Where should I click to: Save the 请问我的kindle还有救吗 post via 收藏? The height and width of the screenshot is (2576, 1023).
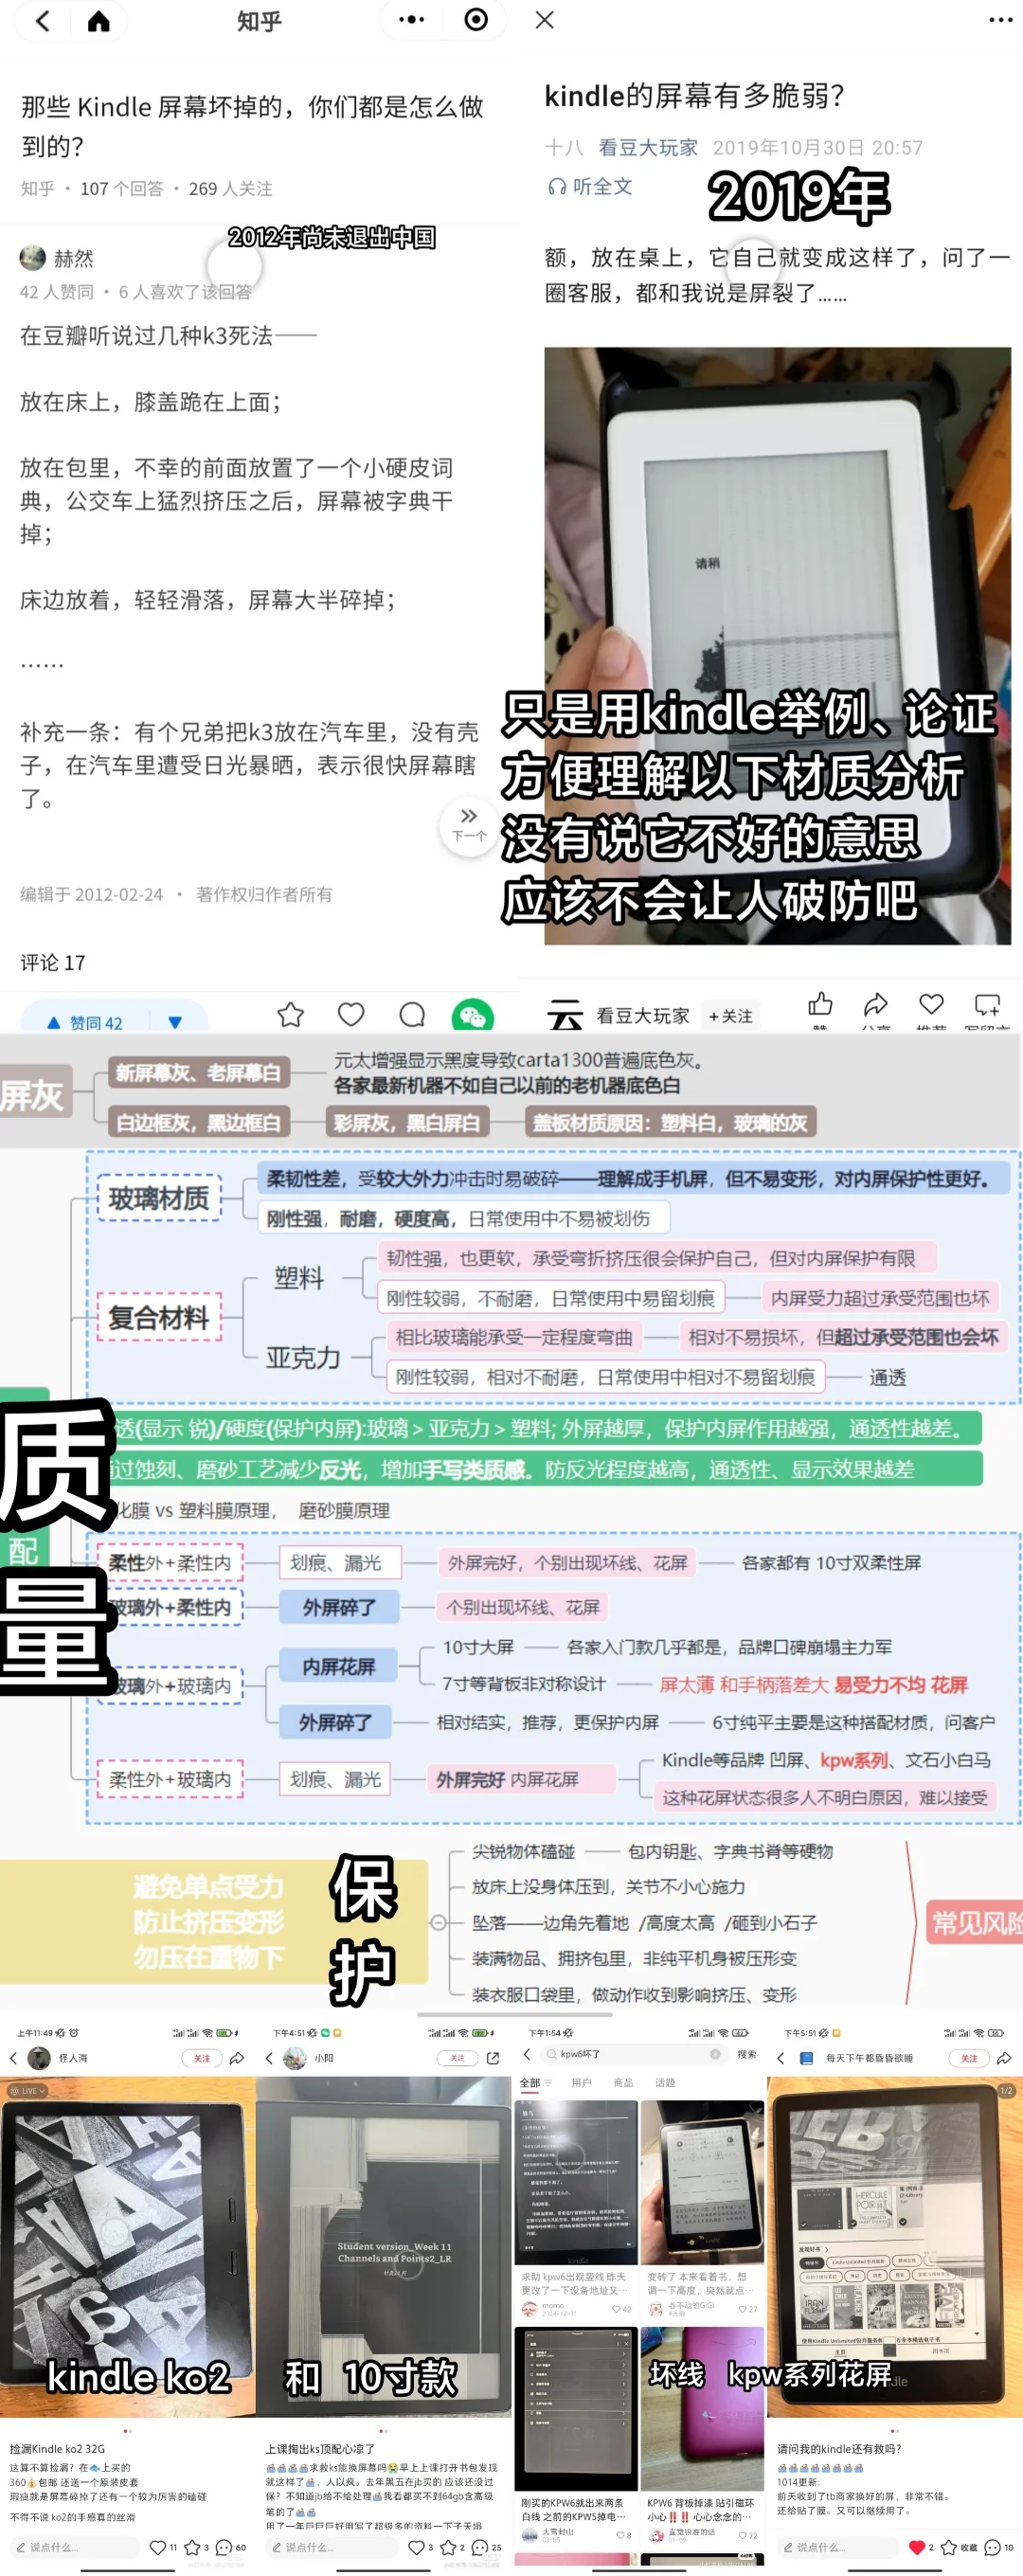pyautogui.click(x=959, y=2547)
